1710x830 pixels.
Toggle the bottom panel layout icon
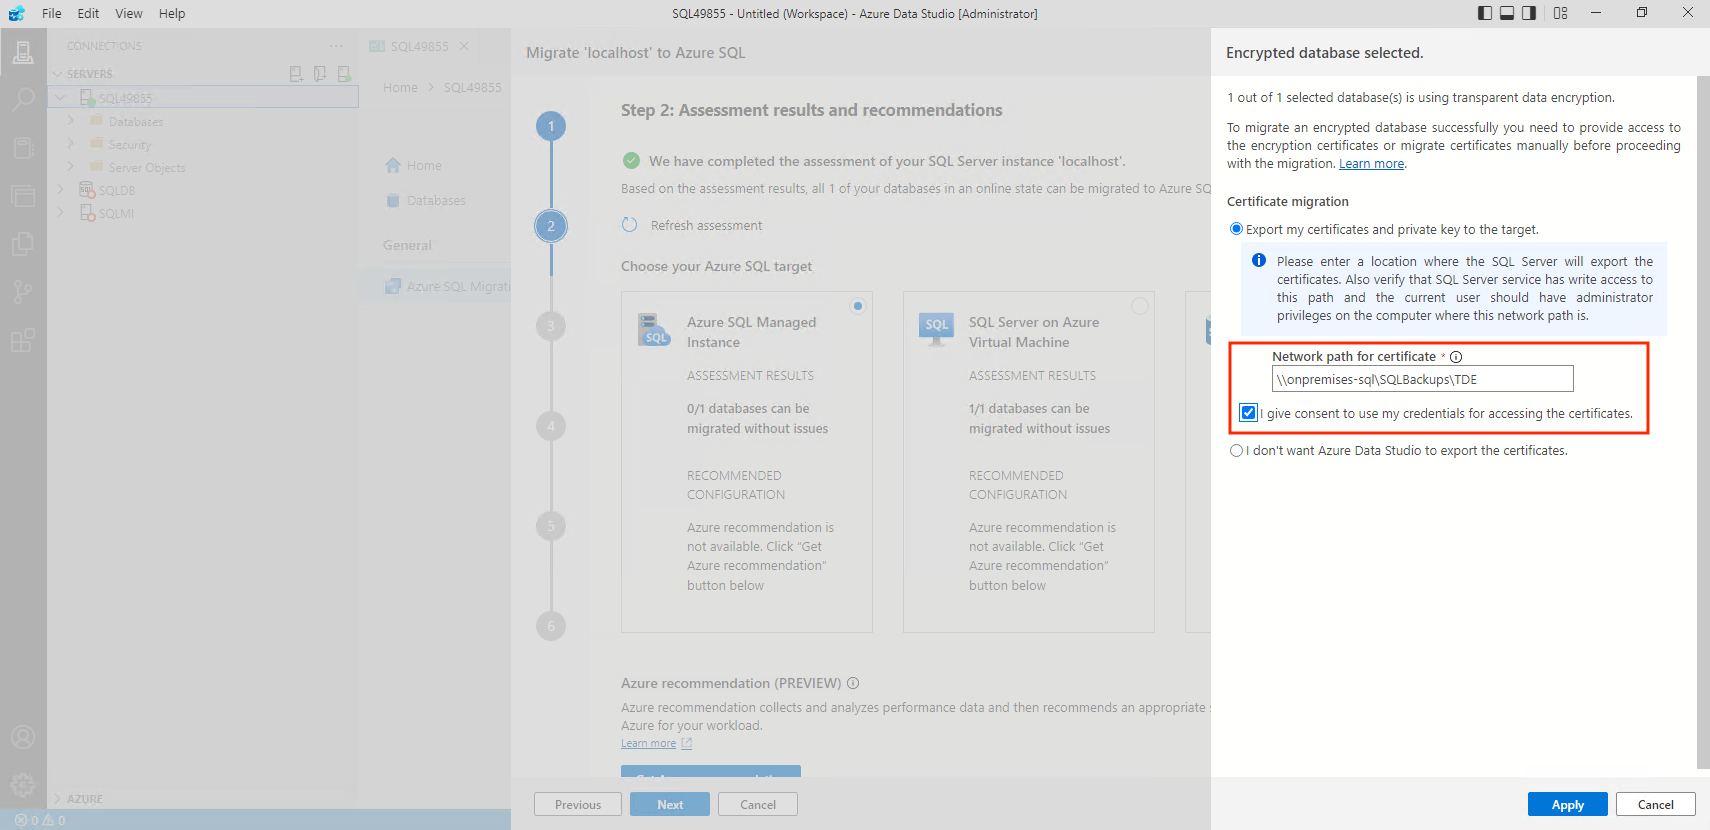click(1507, 13)
